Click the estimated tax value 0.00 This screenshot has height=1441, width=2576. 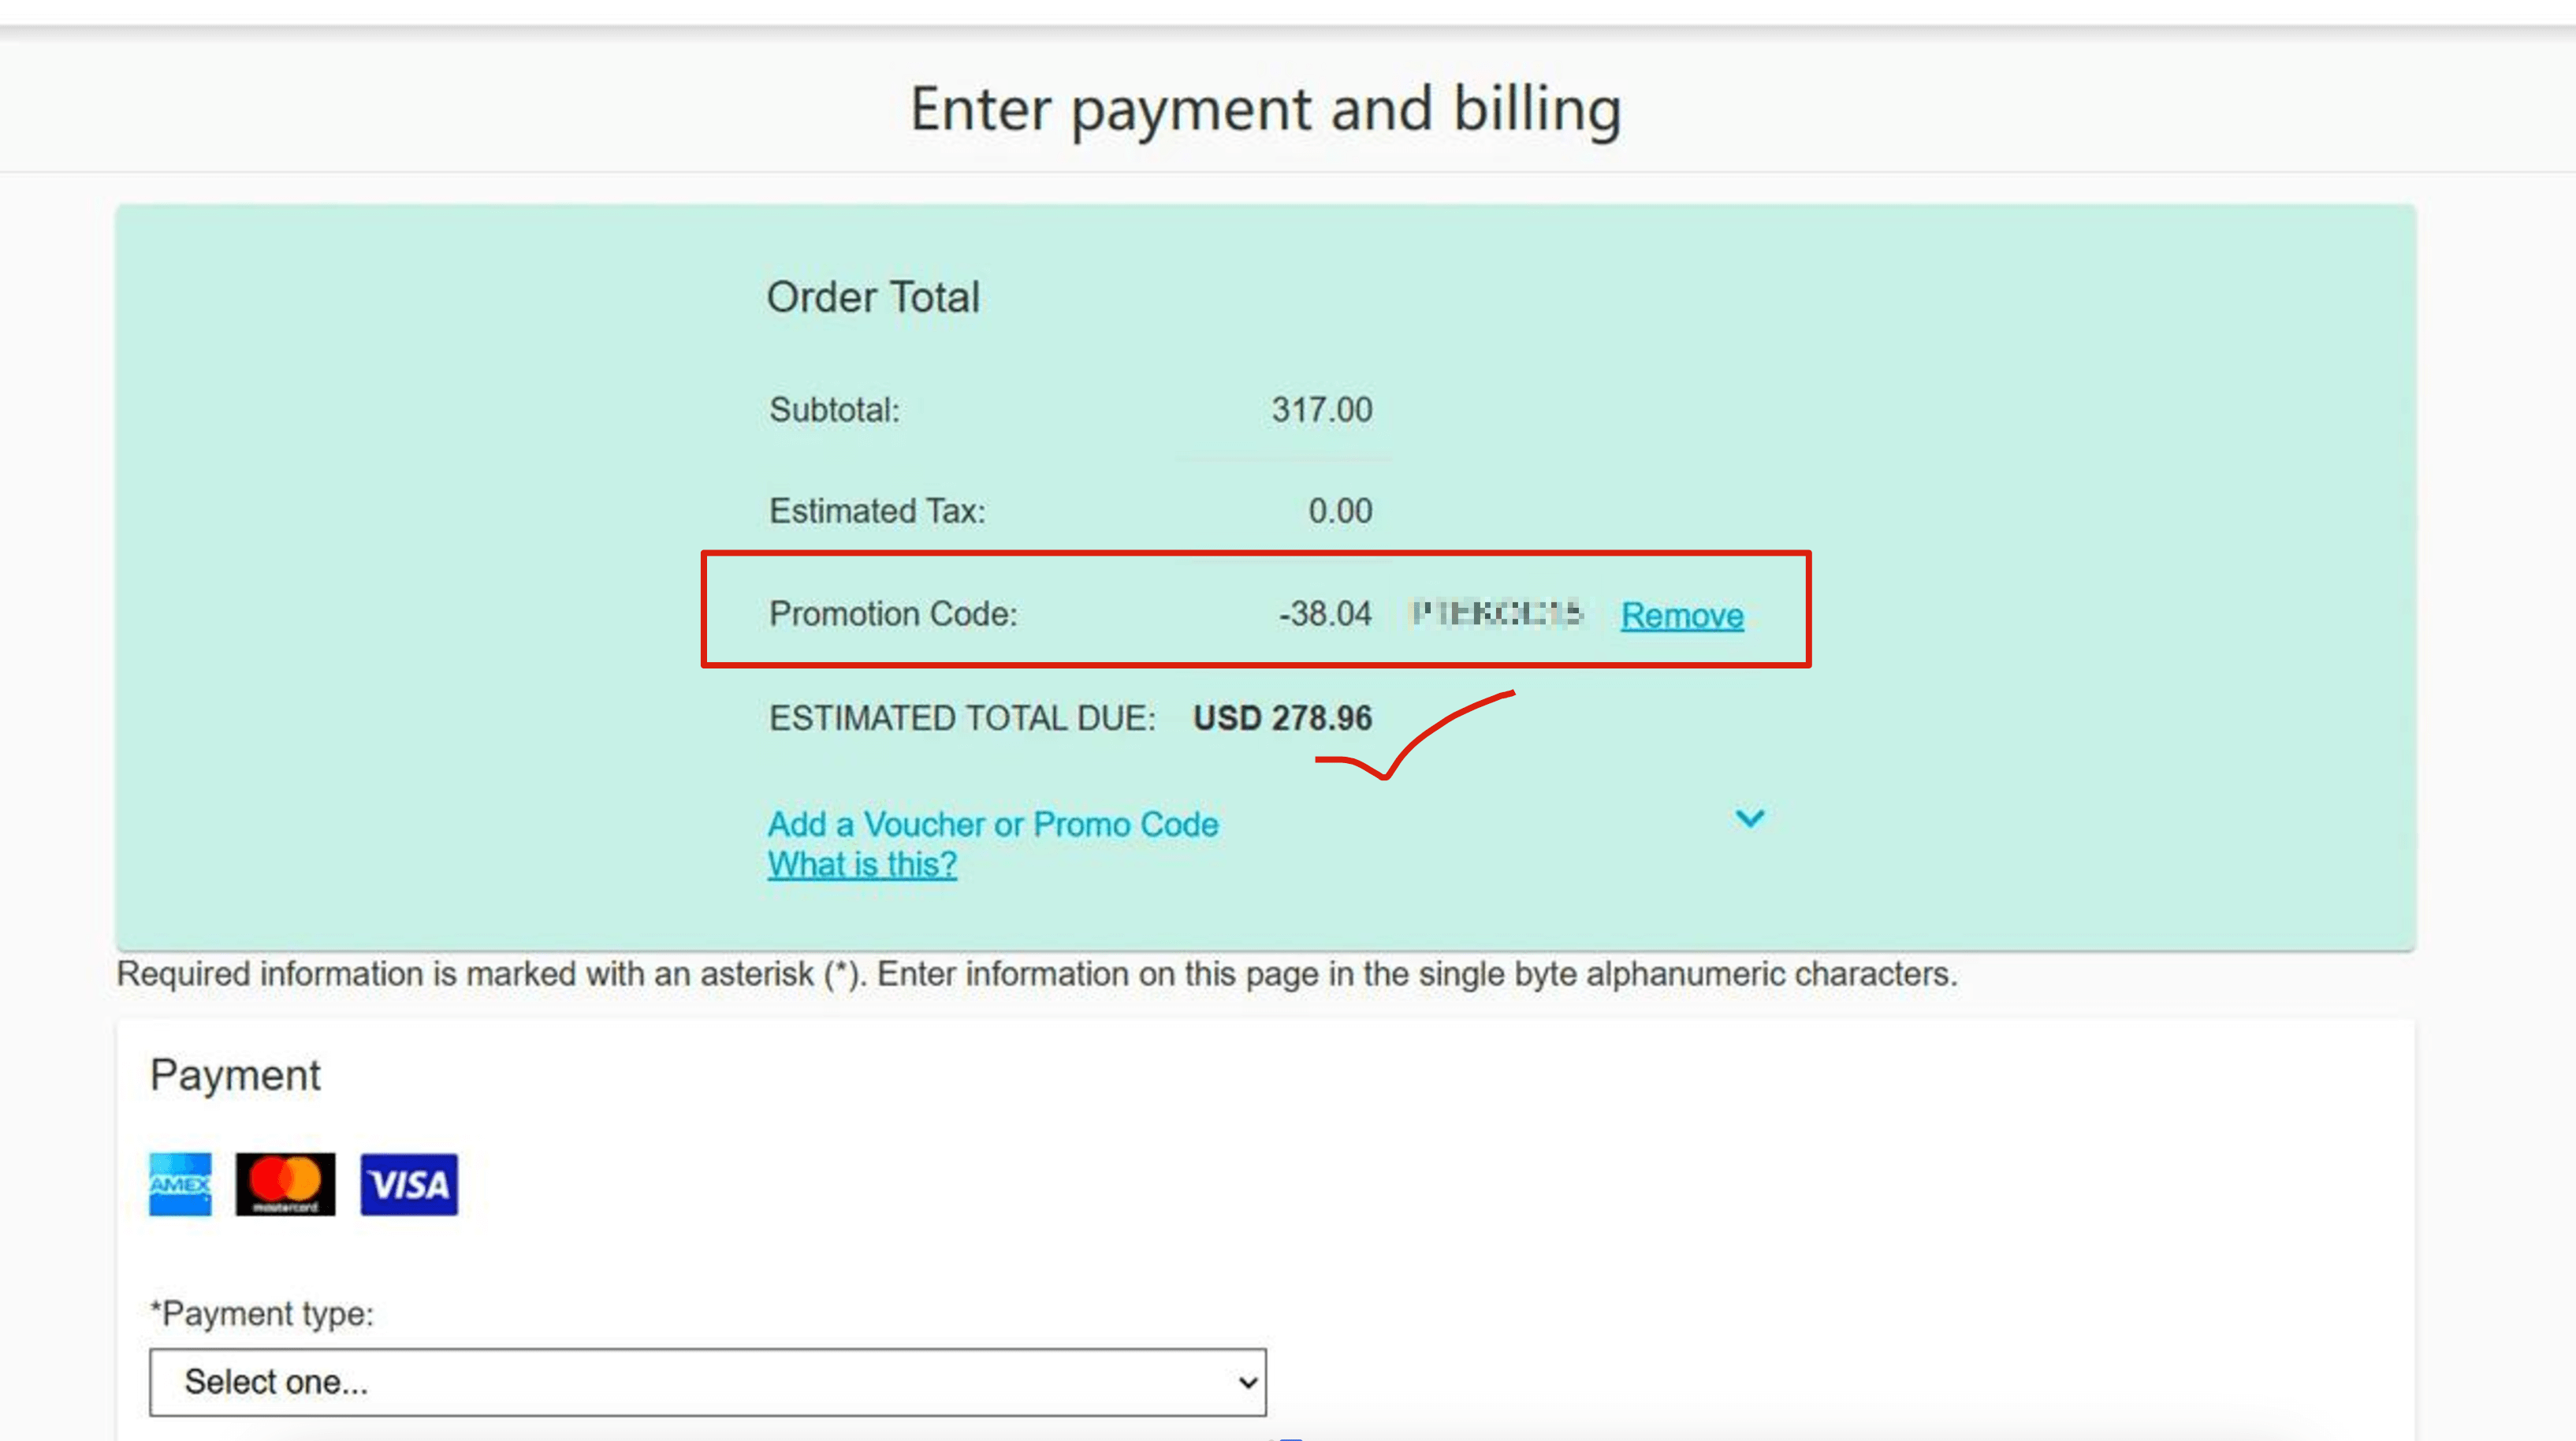[x=1340, y=511]
